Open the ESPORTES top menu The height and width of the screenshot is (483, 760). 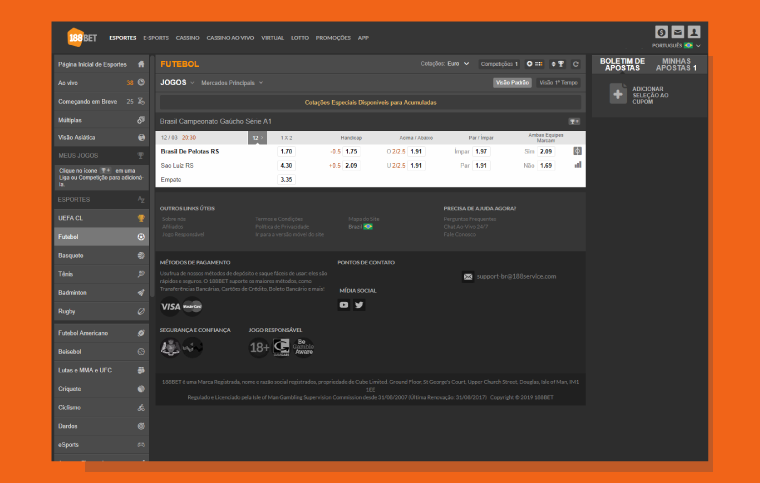pyautogui.click(x=123, y=38)
